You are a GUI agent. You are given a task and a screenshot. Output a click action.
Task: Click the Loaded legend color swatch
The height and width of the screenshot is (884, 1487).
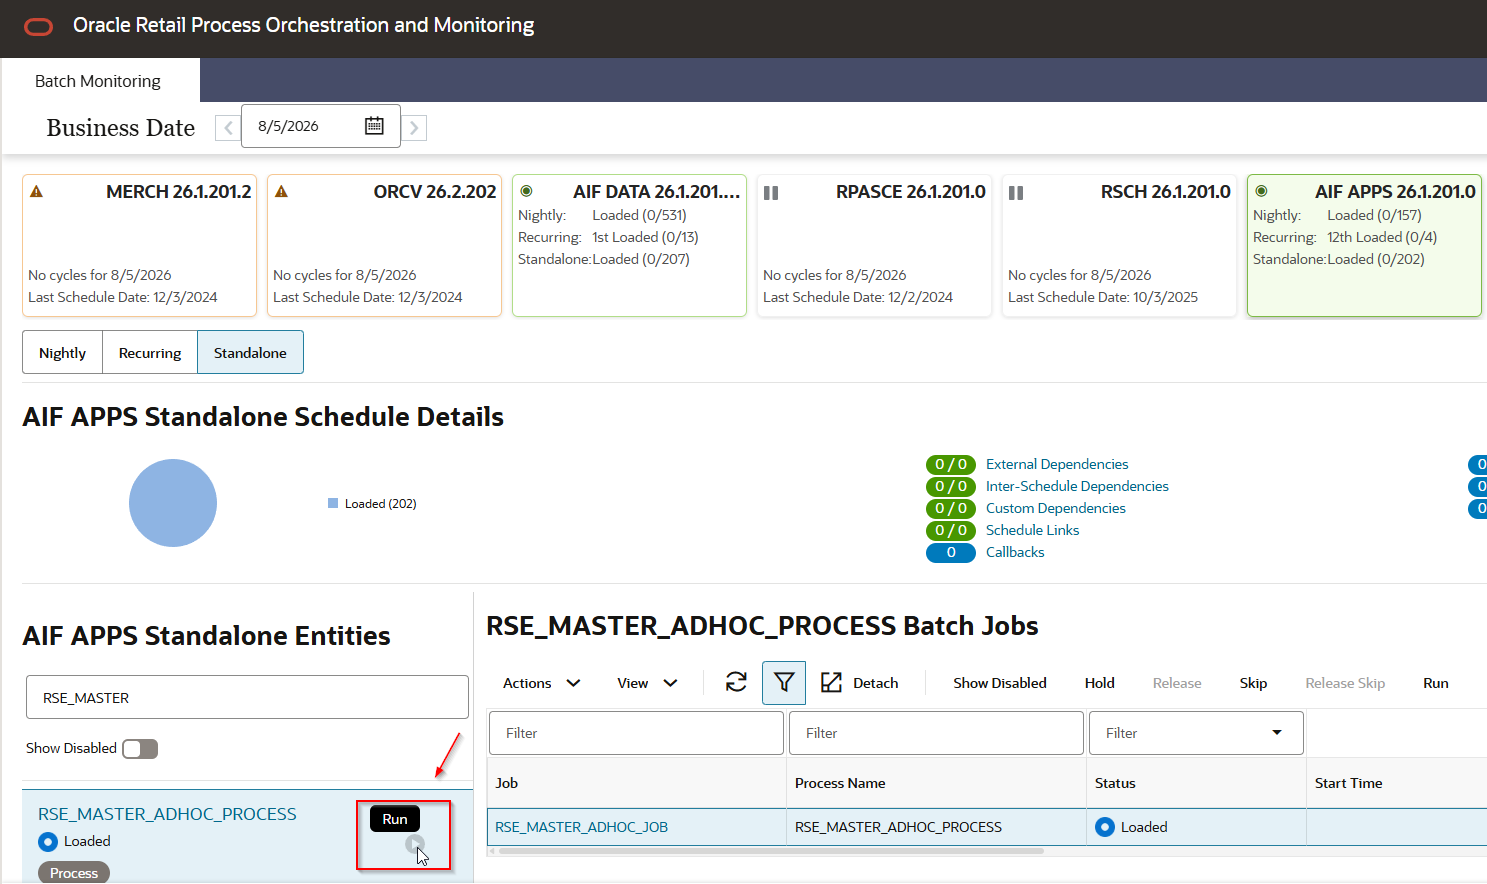[x=333, y=503]
